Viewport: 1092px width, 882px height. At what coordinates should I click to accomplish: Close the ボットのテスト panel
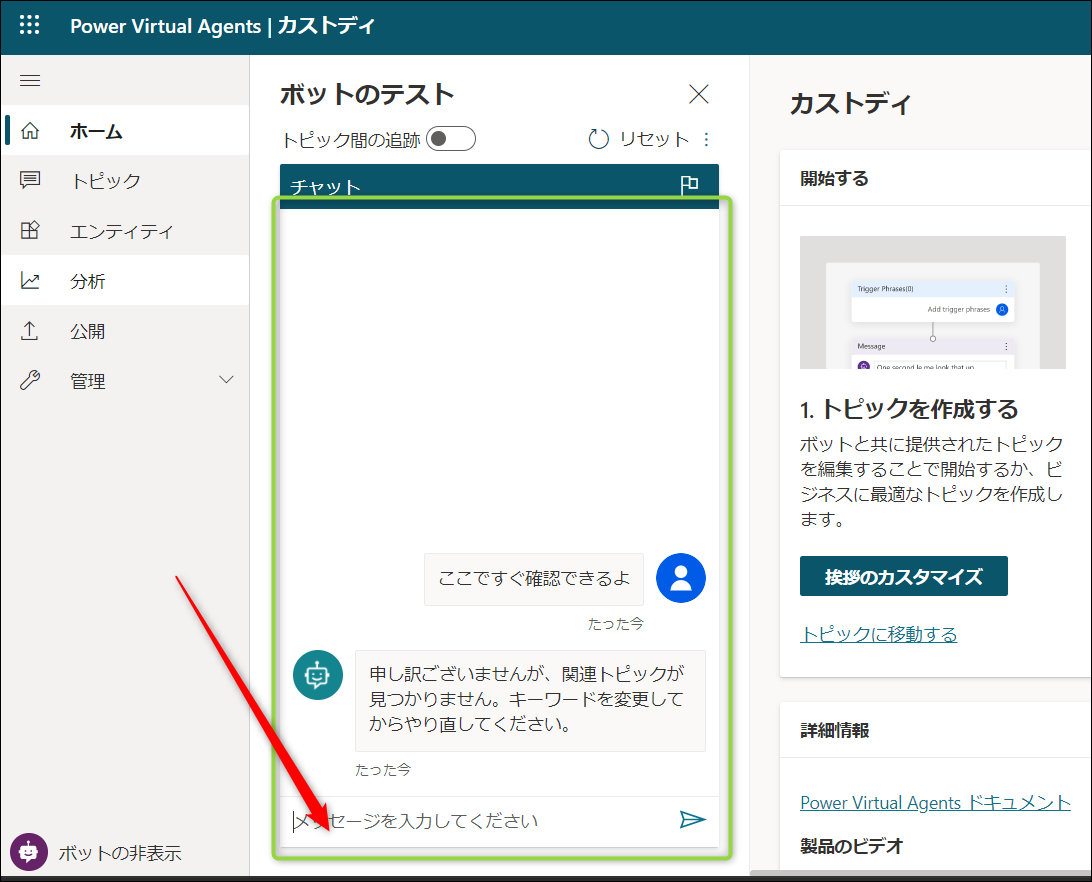699,94
